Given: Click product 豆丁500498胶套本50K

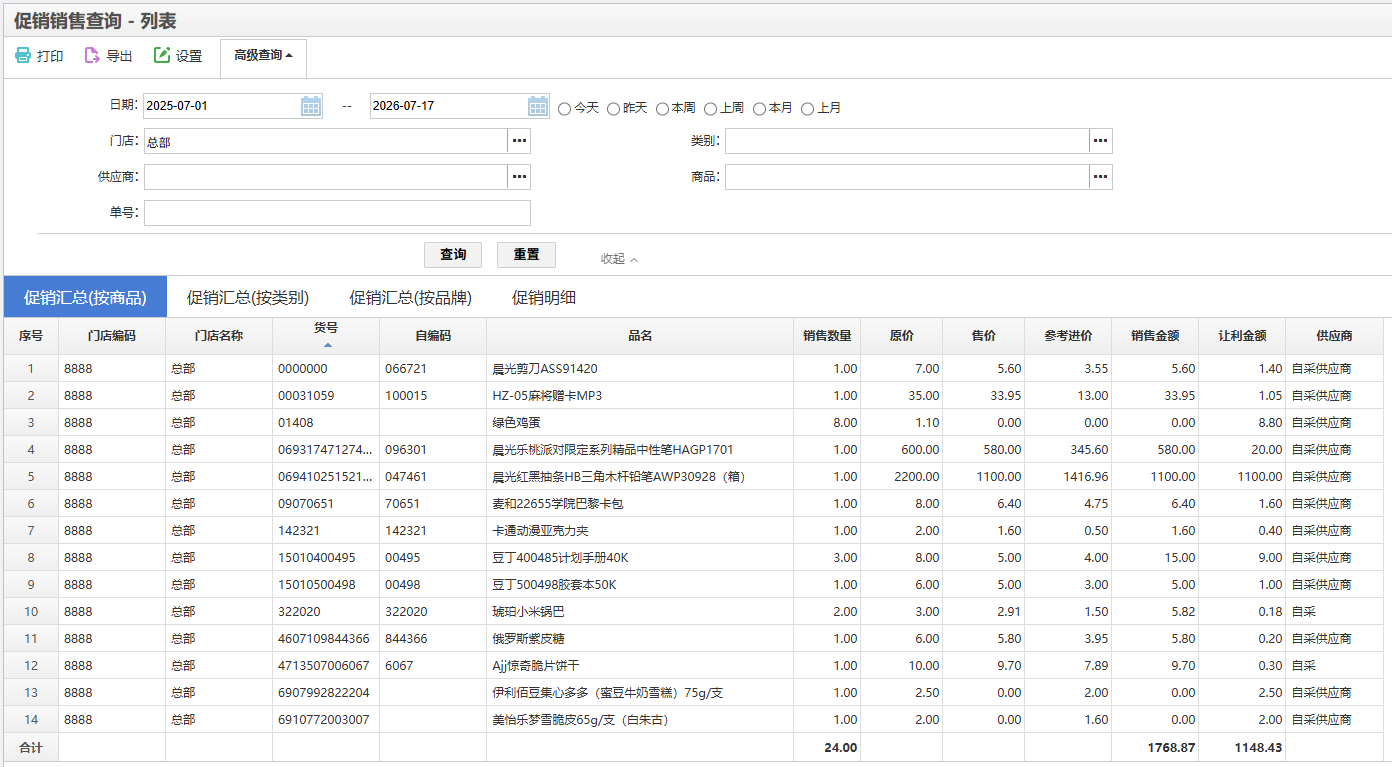Looking at the screenshot, I should (554, 585).
